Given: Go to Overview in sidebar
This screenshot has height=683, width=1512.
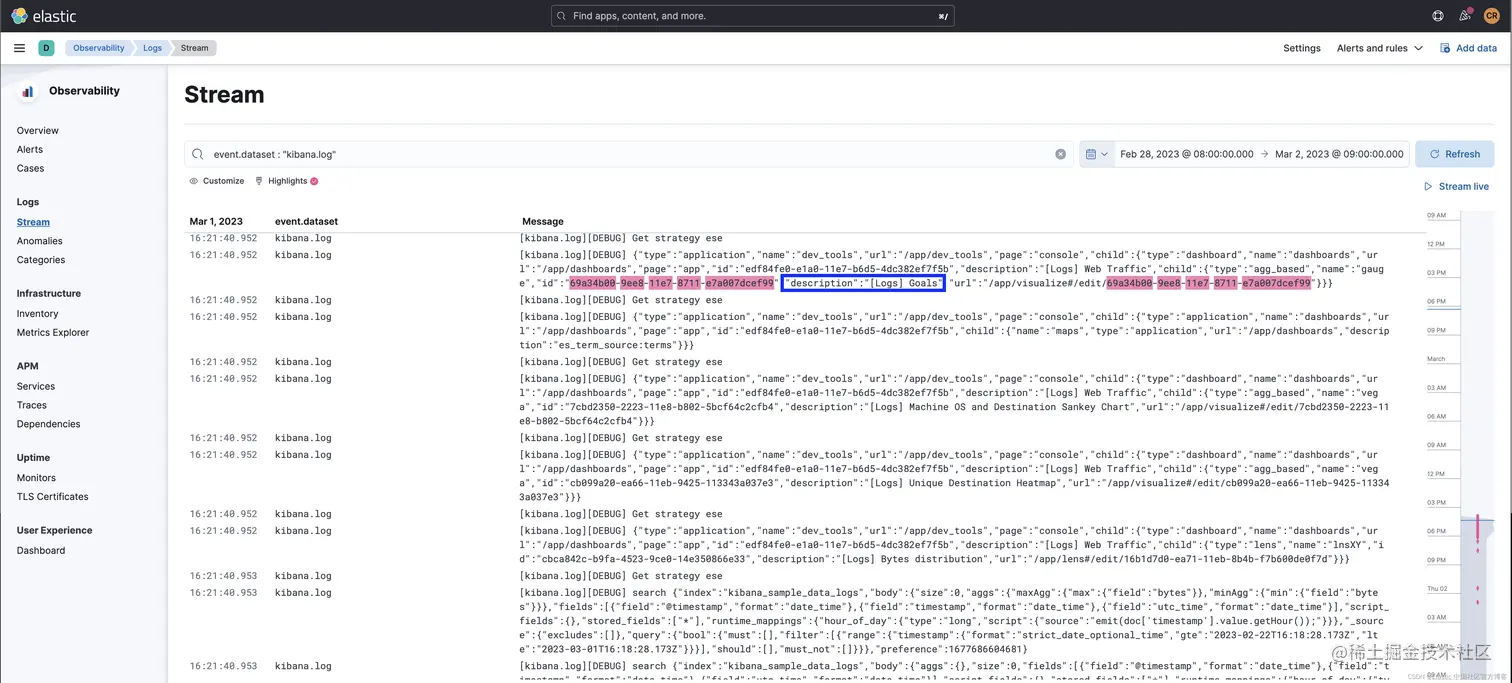Looking at the screenshot, I should pos(38,130).
